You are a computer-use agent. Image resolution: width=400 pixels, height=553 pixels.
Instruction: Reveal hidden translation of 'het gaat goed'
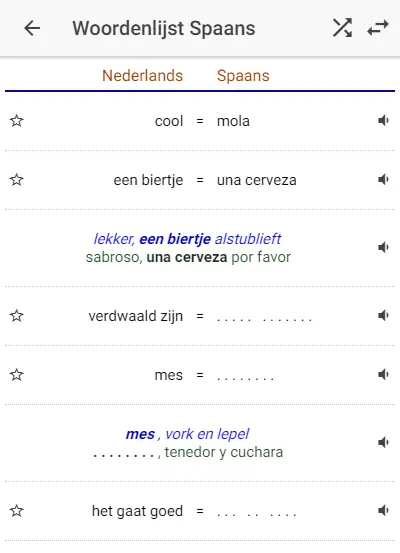coord(256,514)
